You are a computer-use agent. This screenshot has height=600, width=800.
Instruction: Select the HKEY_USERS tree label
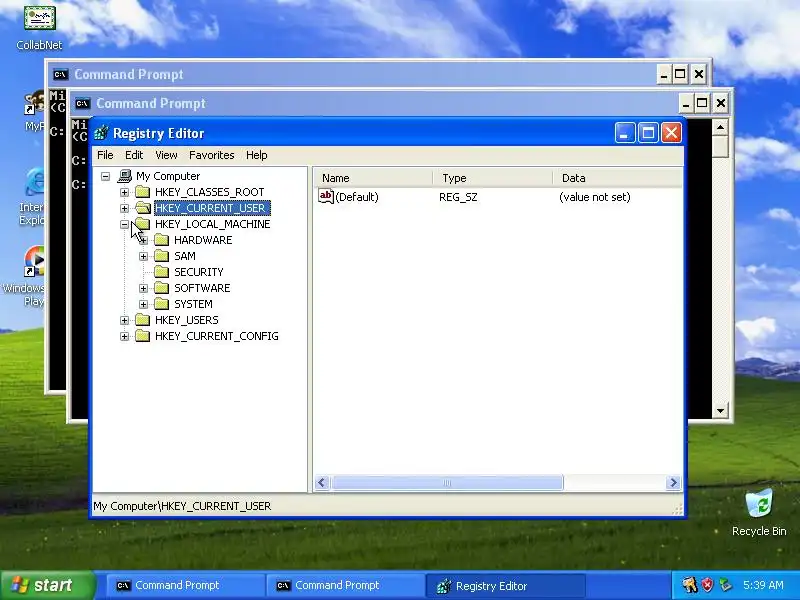187,320
